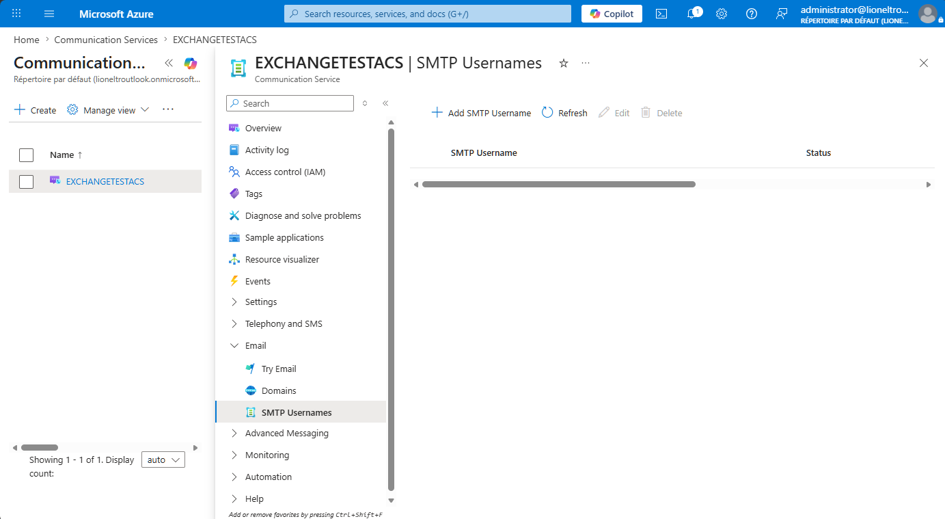
Task: Open the Manage view dropdown
Action: pyautogui.click(x=108, y=110)
